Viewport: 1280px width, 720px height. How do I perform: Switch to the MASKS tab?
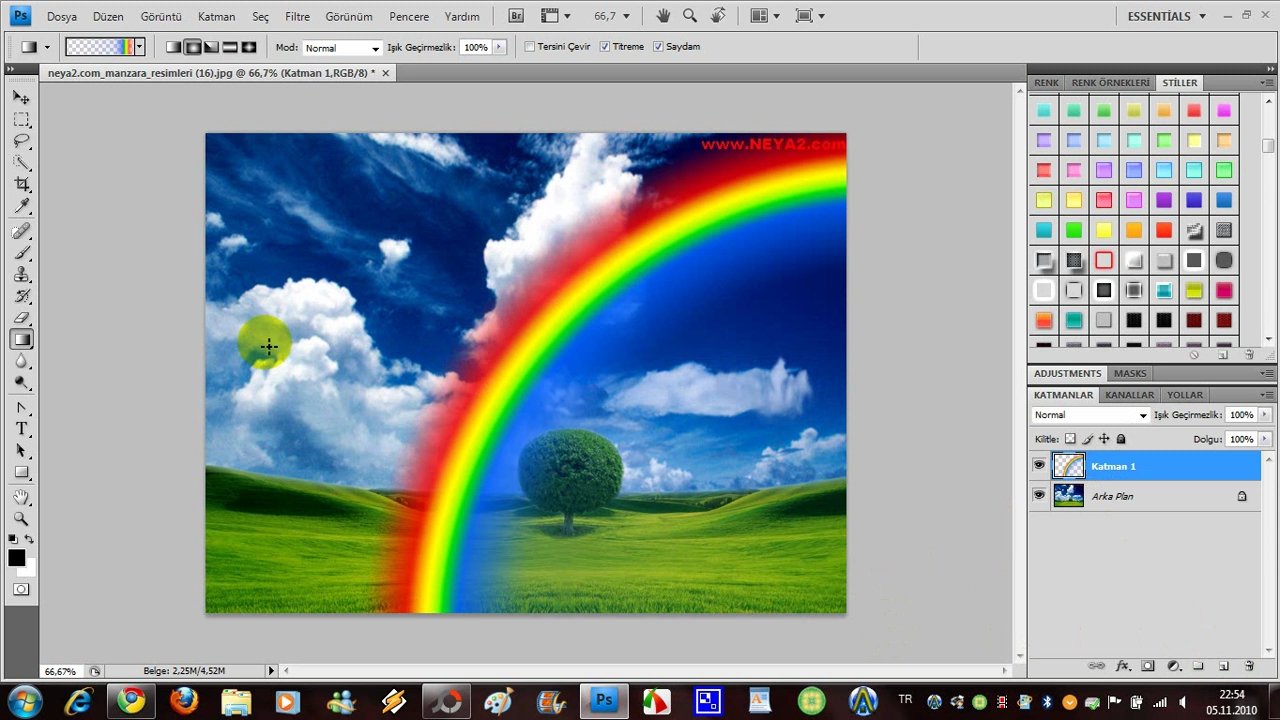[1130, 373]
